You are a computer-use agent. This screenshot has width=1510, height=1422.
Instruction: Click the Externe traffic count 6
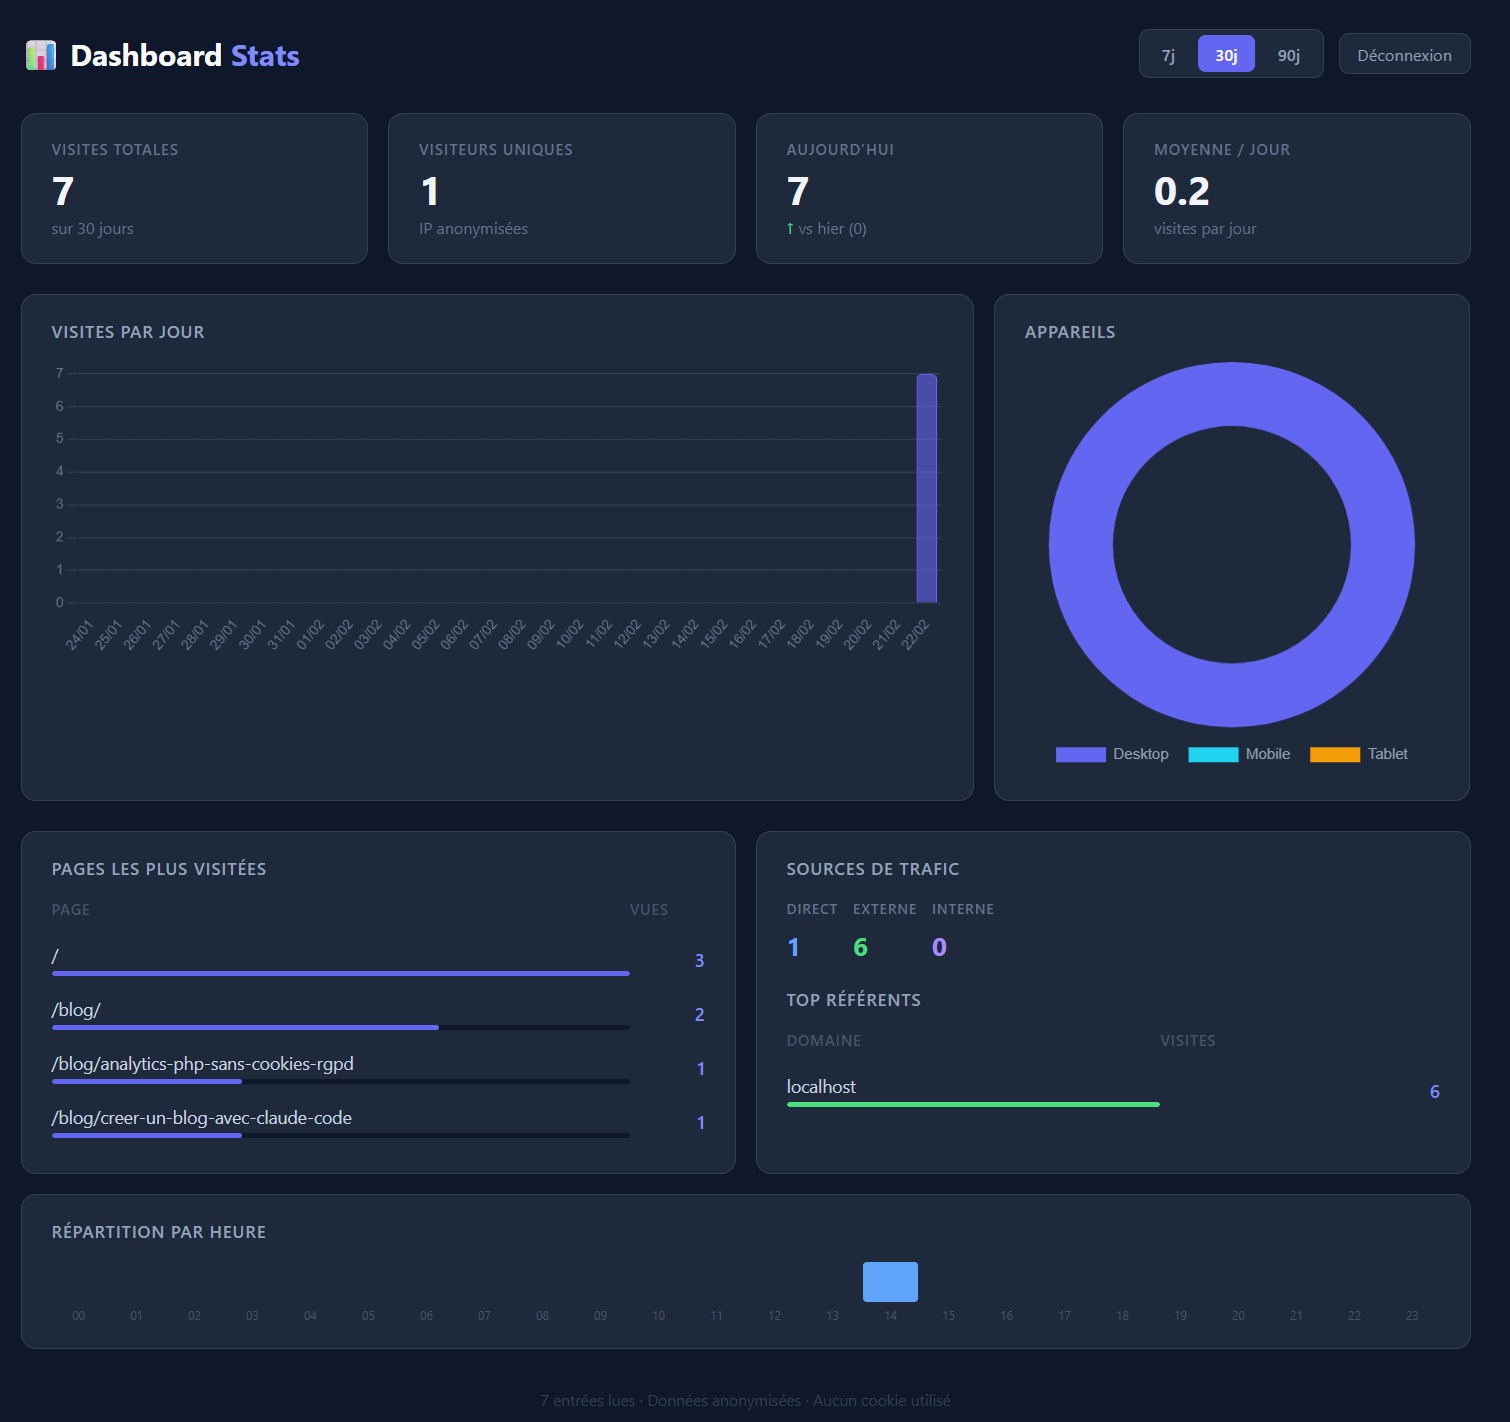pyautogui.click(x=860, y=947)
